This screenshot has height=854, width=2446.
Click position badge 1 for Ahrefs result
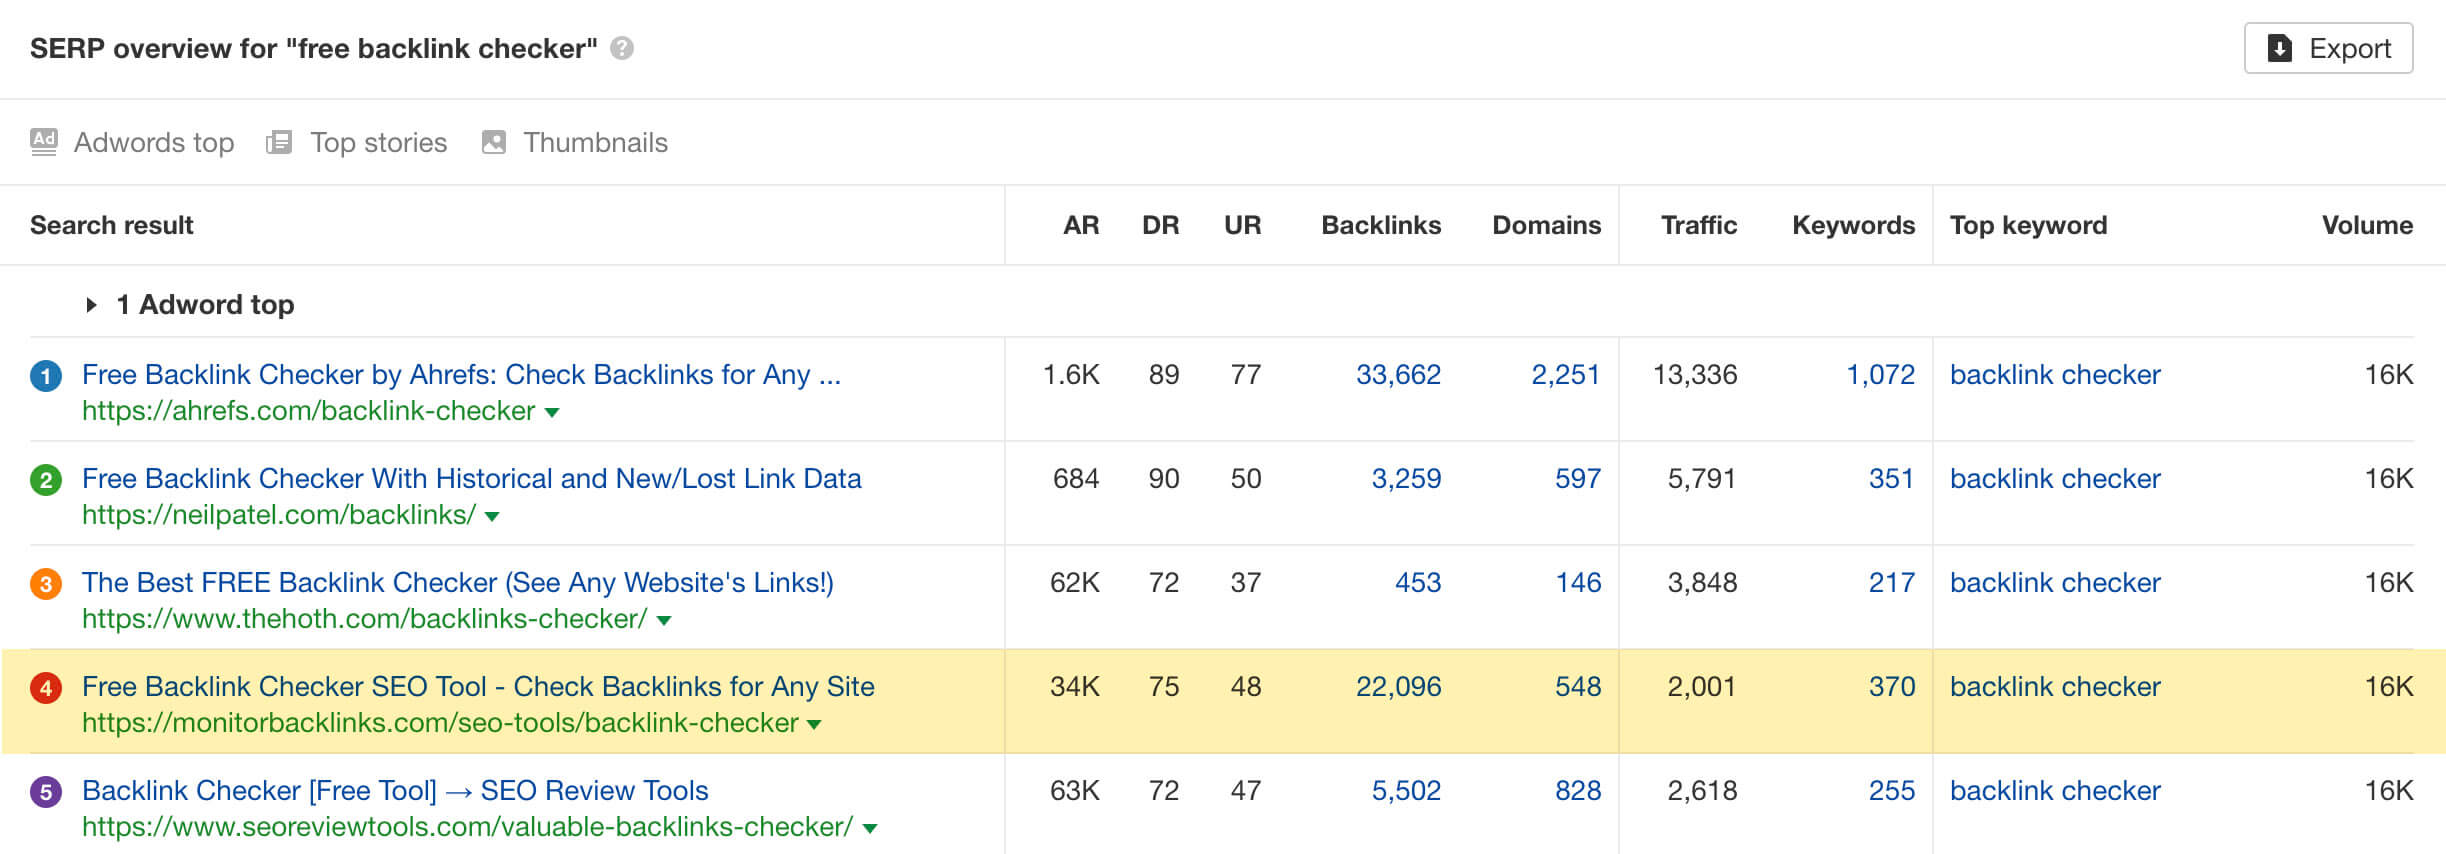[46, 376]
